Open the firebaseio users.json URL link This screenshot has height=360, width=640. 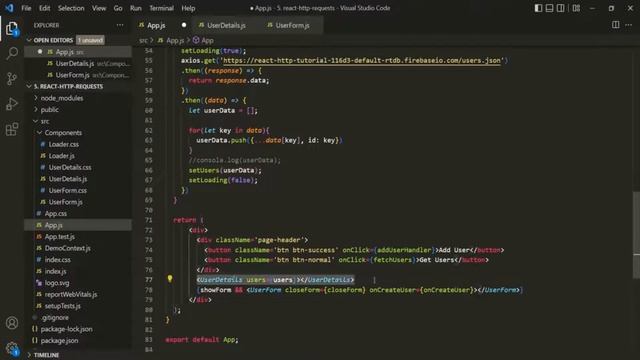tap(362, 60)
